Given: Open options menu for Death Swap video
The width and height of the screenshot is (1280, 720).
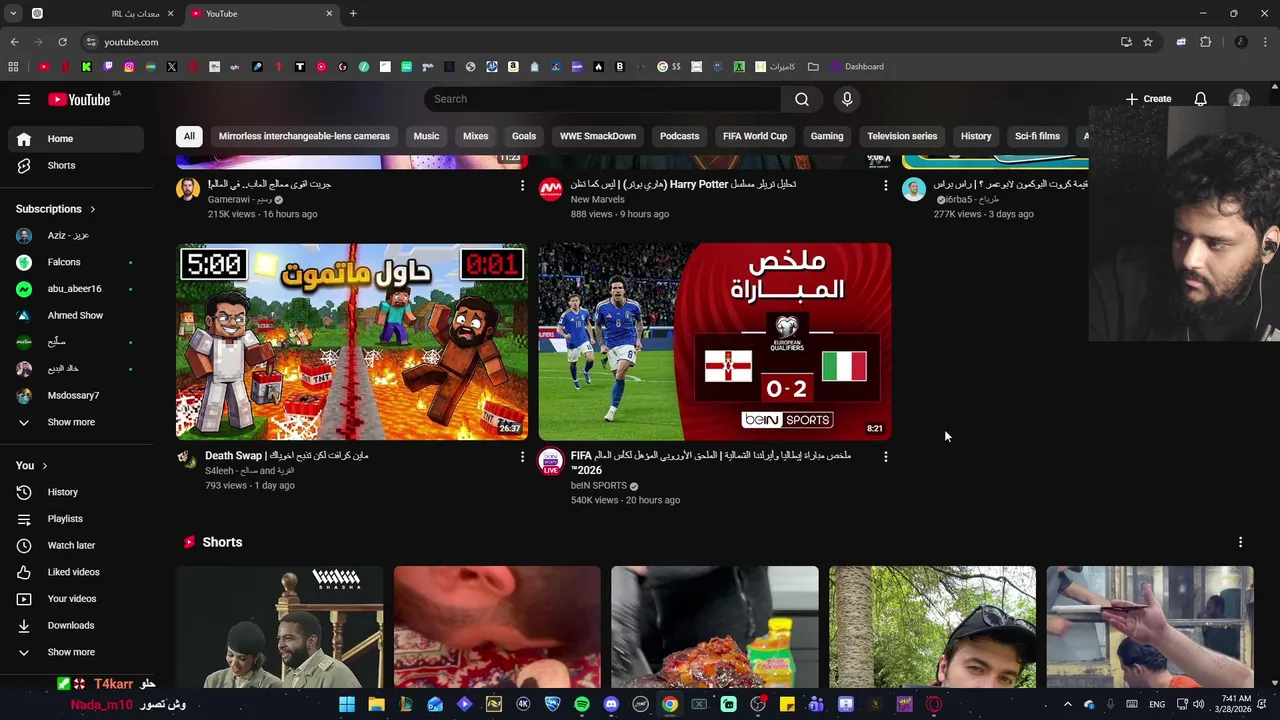Looking at the screenshot, I should coord(522,457).
